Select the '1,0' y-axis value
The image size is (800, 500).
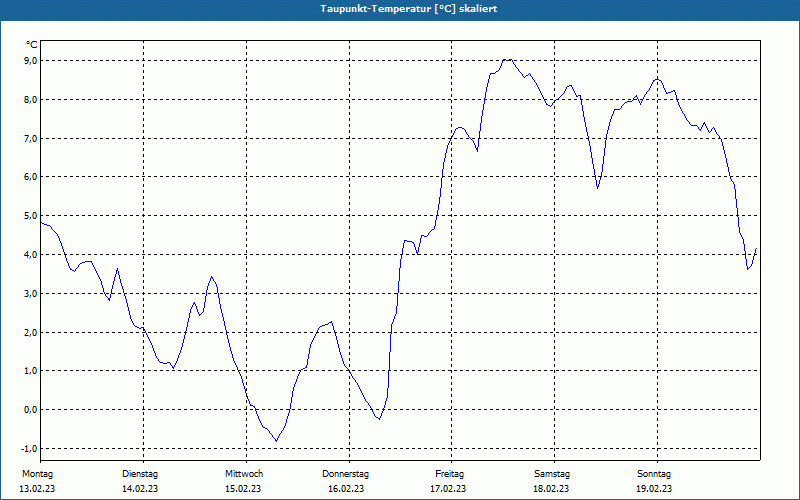click(31, 370)
